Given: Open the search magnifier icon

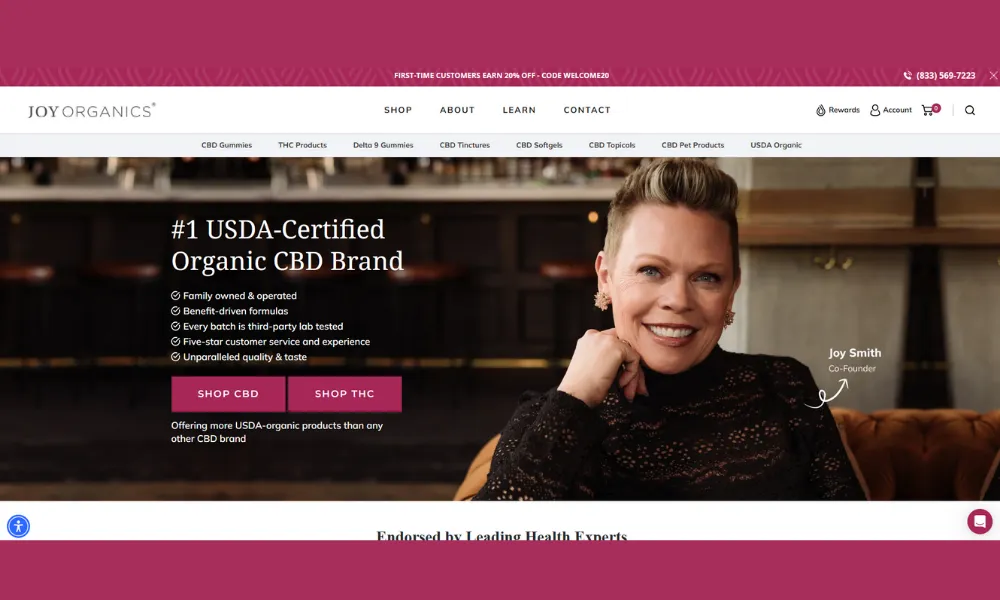Looking at the screenshot, I should pos(969,110).
